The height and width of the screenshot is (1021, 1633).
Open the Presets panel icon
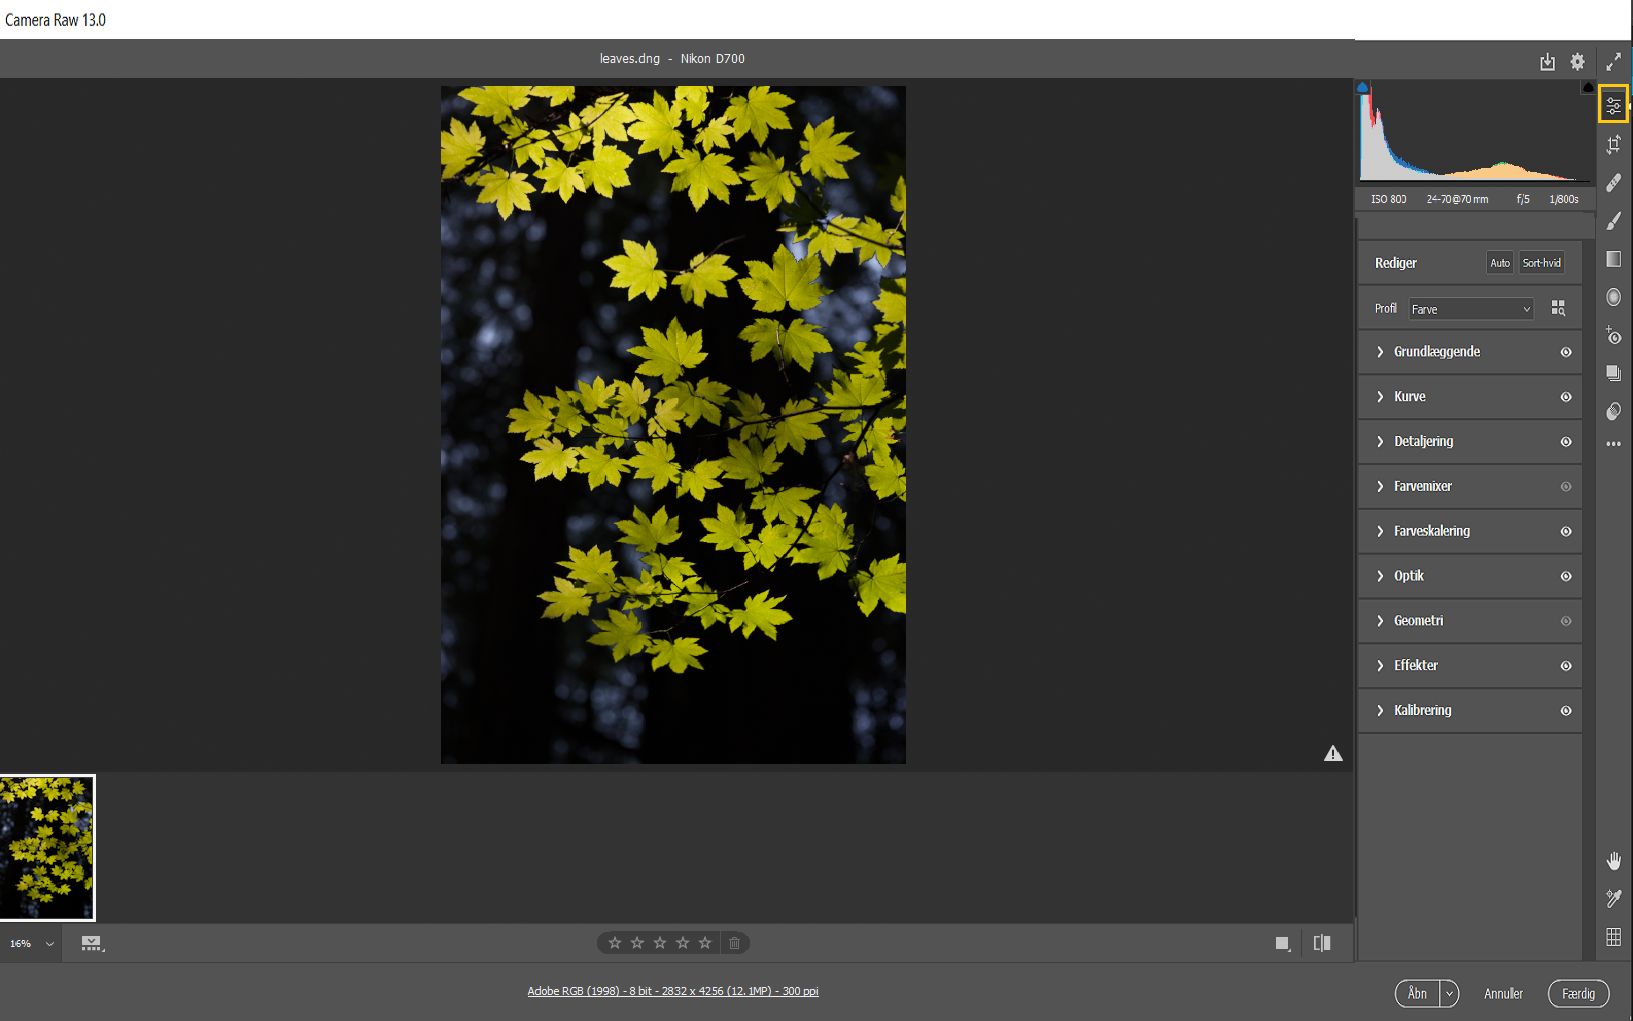(1613, 411)
